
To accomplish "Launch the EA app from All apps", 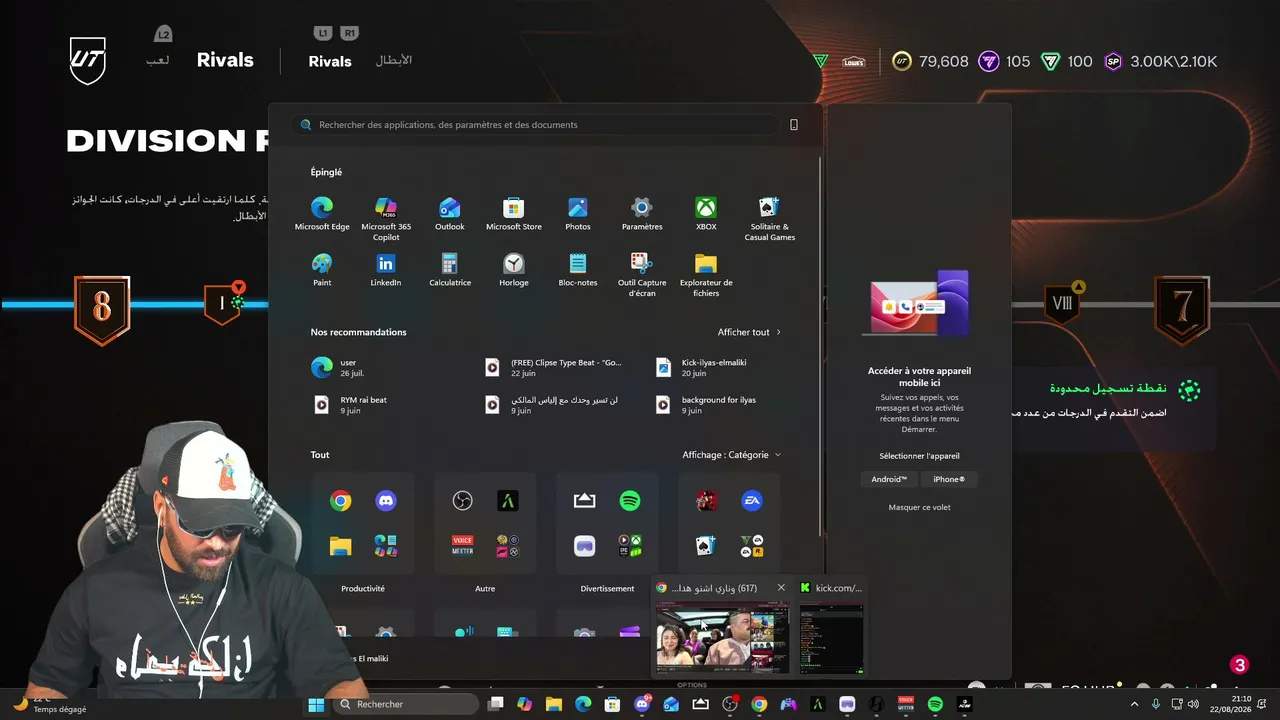I will 752,501.
